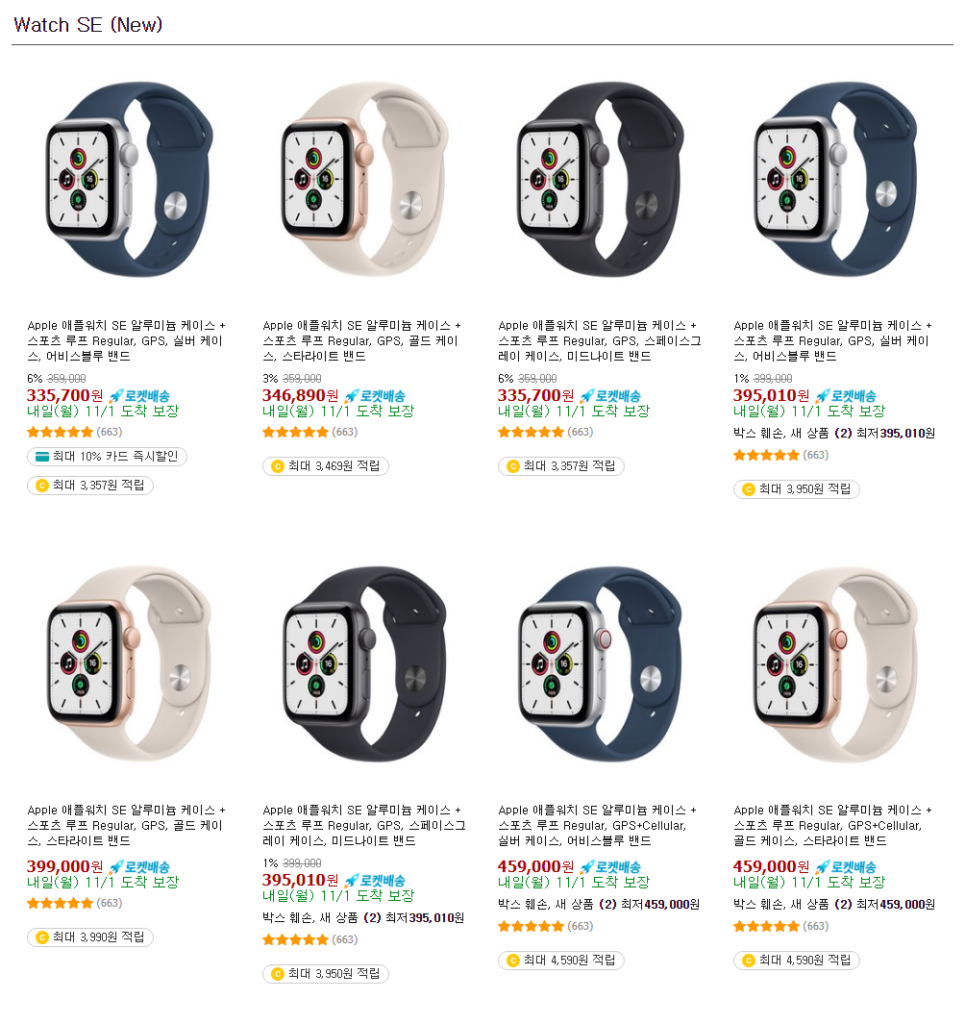
Task: Open the title link of the 346,890원 gold Starlight watch
Action: click(361, 341)
